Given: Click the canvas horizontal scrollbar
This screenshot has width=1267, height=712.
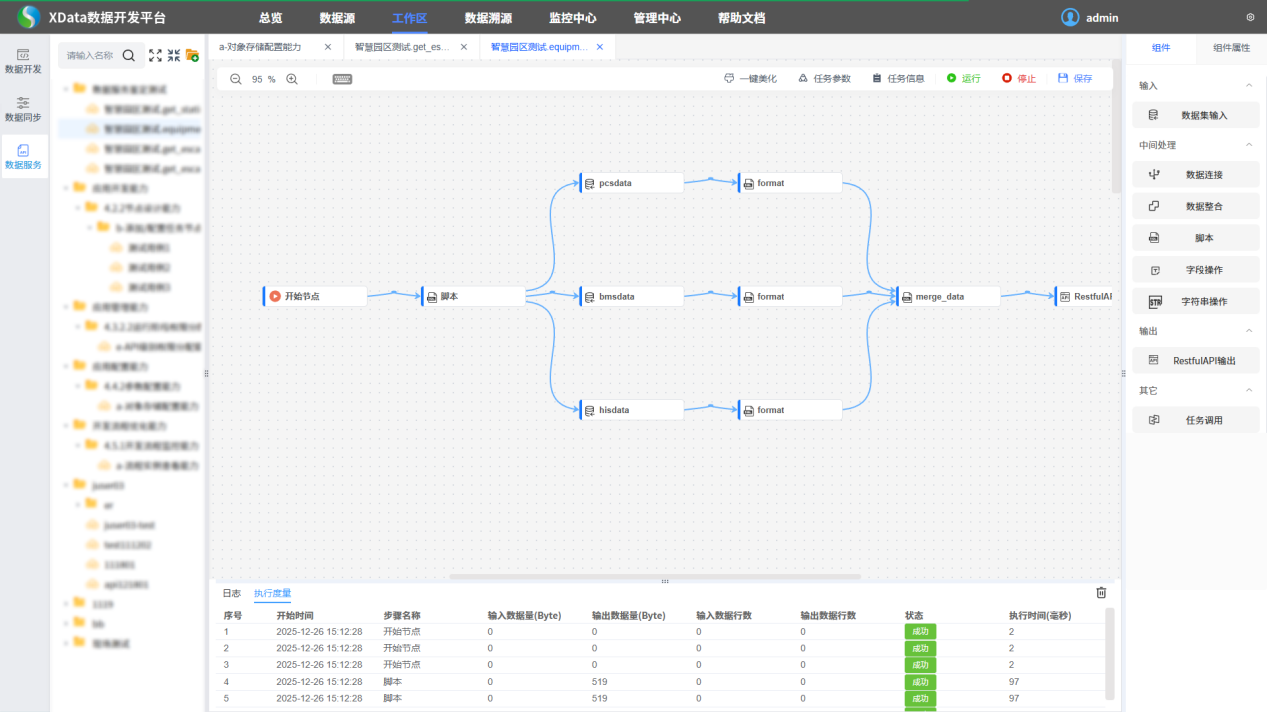Looking at the screenshot, I should click(655, 577).
